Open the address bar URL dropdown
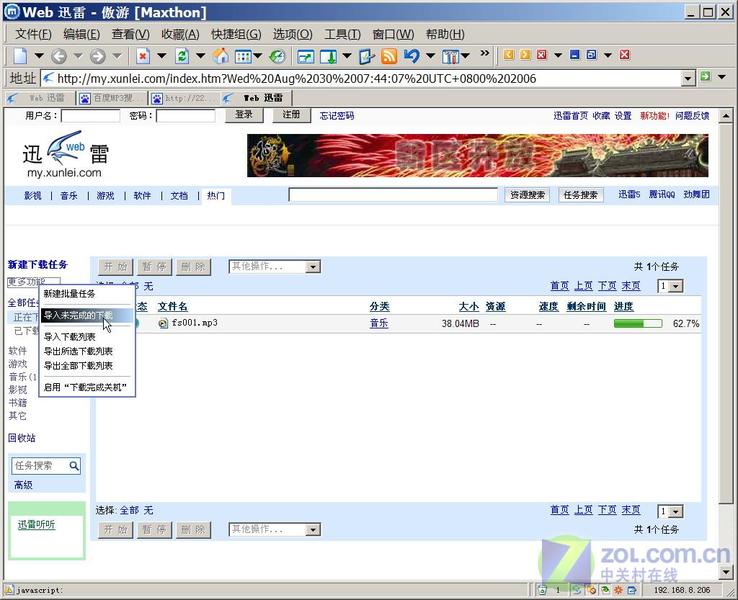This screenshot has height=600, width=738. pos(688,78)
